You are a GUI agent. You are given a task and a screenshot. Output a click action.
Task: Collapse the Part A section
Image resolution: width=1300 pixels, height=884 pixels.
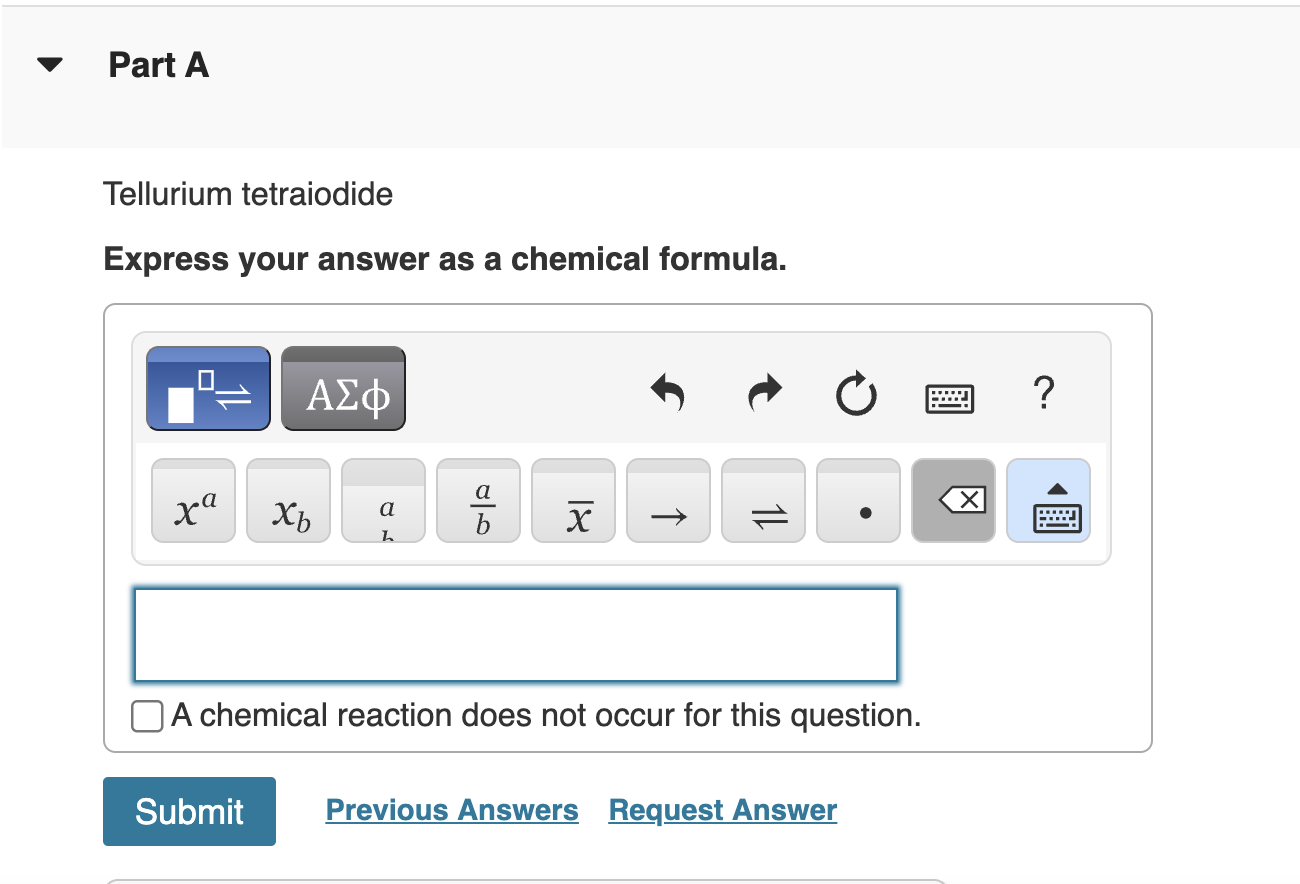49,66
